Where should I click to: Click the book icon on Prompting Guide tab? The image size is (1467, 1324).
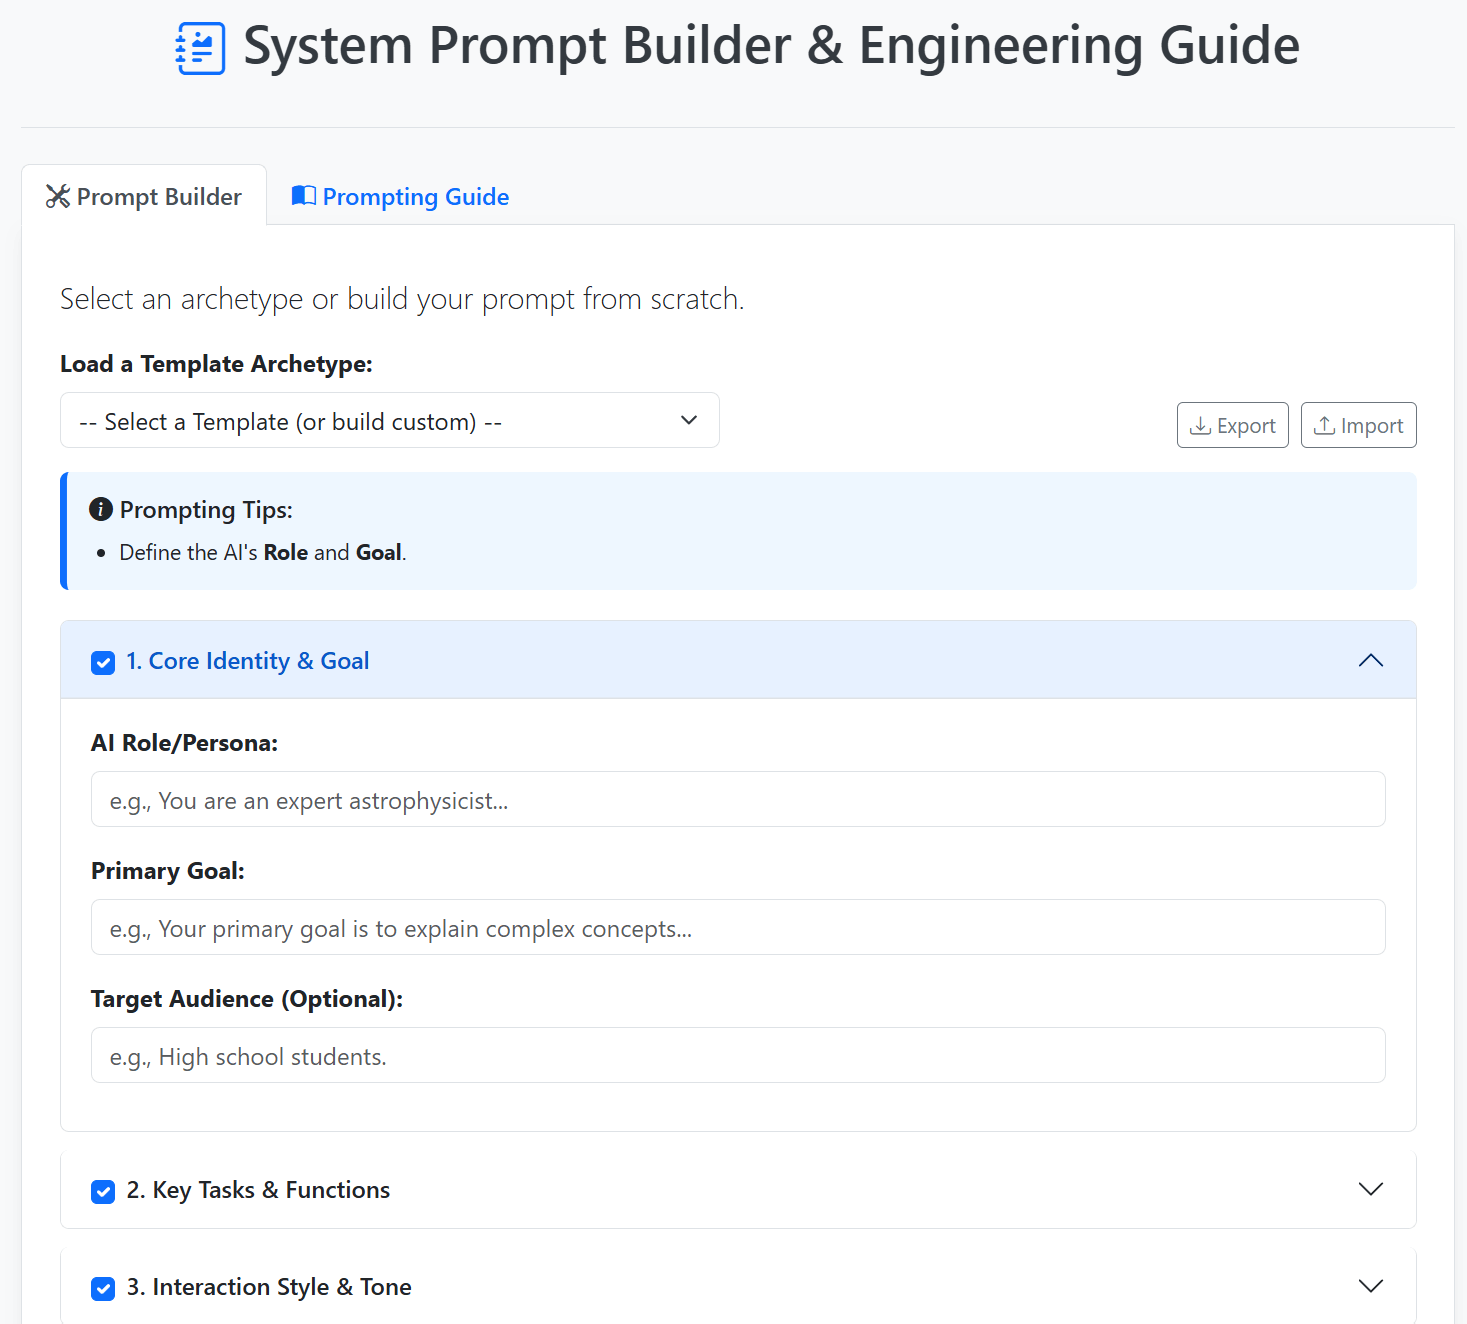tap(304, 196)
